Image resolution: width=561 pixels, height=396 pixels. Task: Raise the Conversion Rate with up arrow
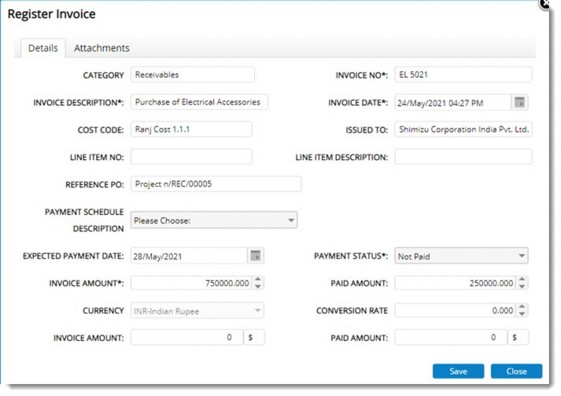pyautogui.click(x=522, y=307)
